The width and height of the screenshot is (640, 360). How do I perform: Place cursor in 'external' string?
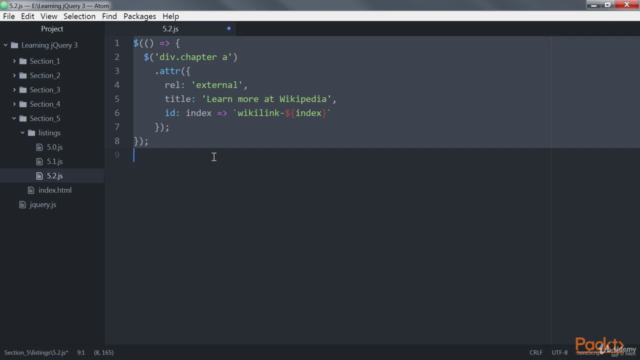(x=217, y=85)
